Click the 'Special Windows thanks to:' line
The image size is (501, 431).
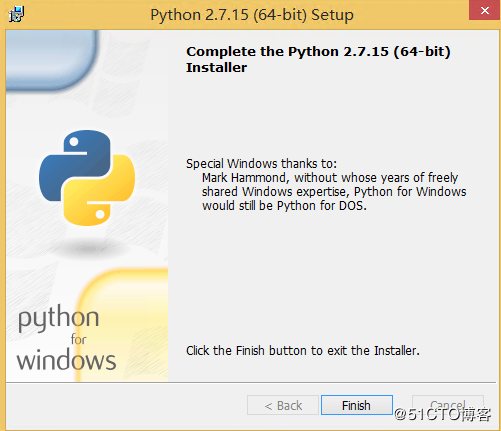[261, 164]
